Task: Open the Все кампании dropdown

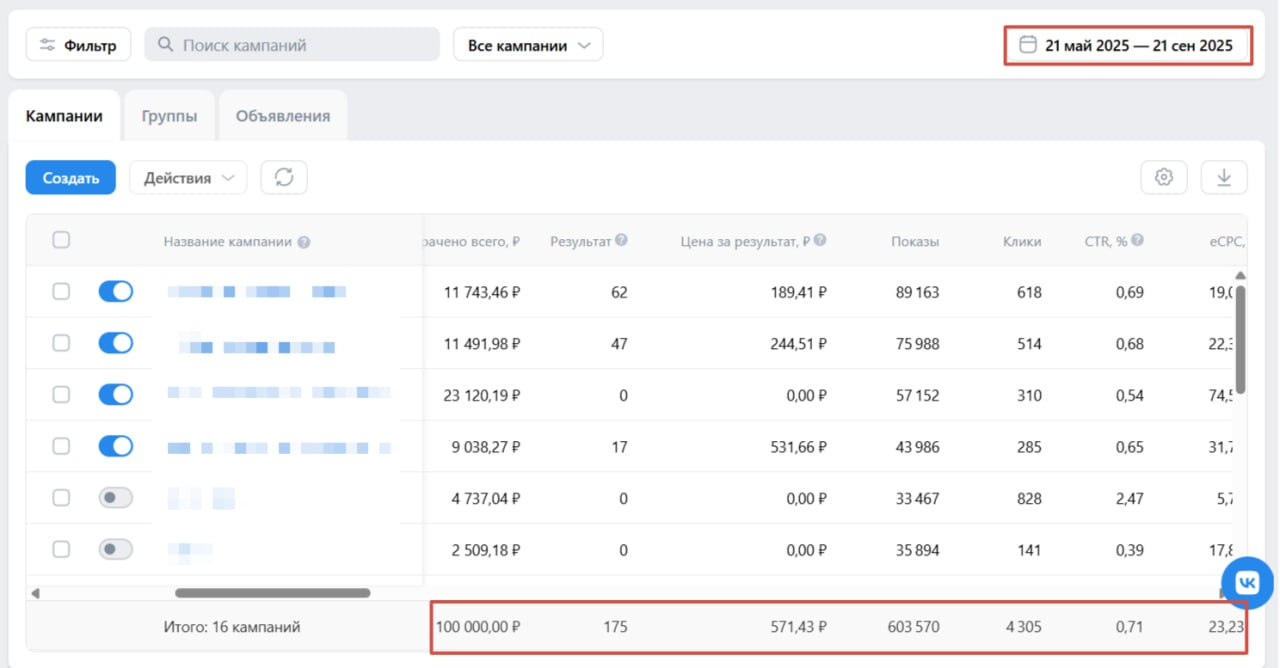Action: point(528,45)
